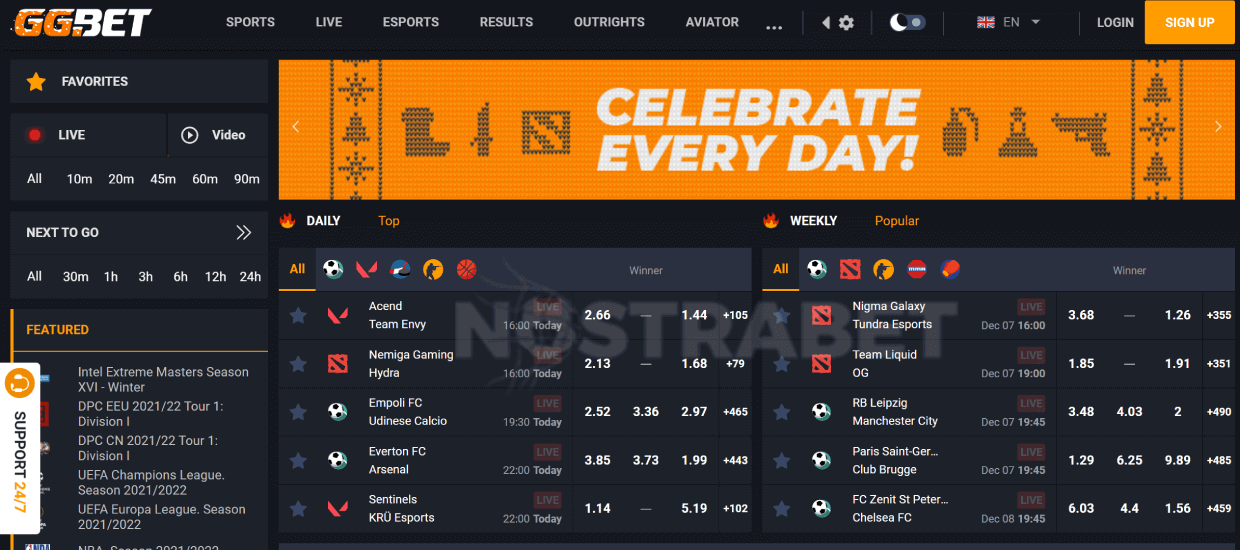The width and height of the screenshot is (1240, 550).
Task: Open the Sports menu
Action: click(250, 22)
